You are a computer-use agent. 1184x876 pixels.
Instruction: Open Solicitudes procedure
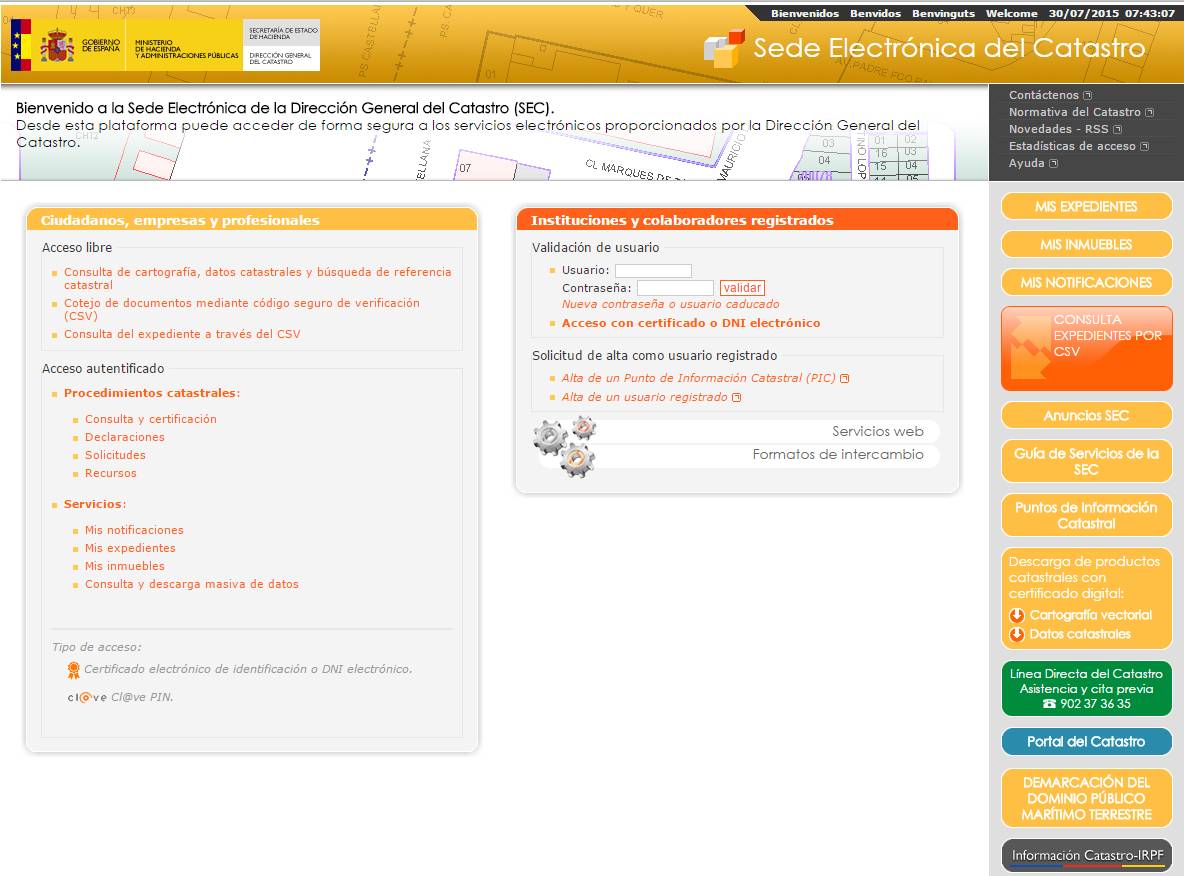pyautogui.click(x=115, y=455)
